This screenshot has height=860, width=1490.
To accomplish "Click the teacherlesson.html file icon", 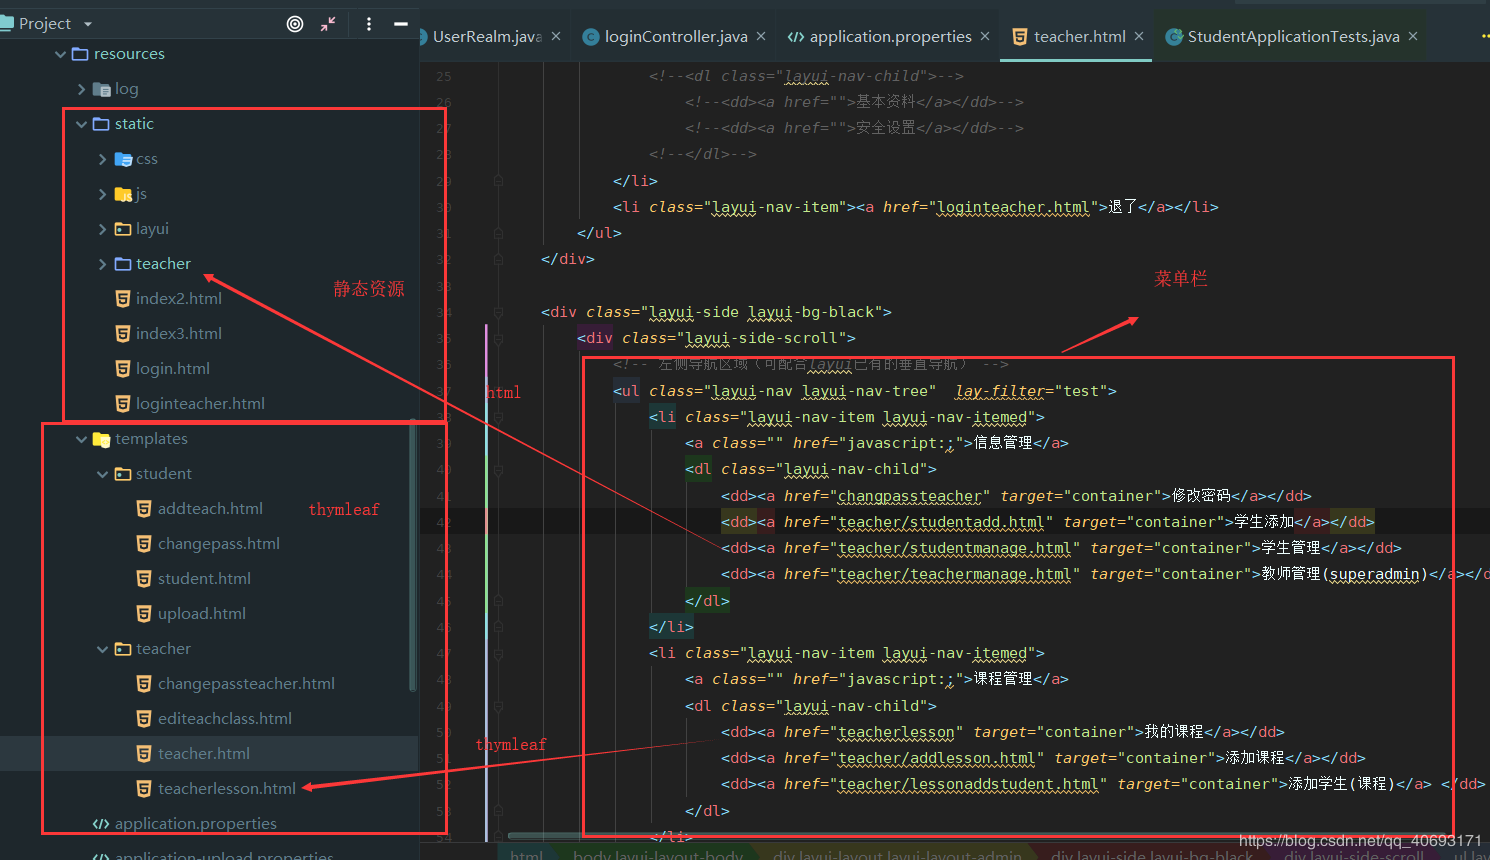I will pyautogui.click(x=144, y=789).
